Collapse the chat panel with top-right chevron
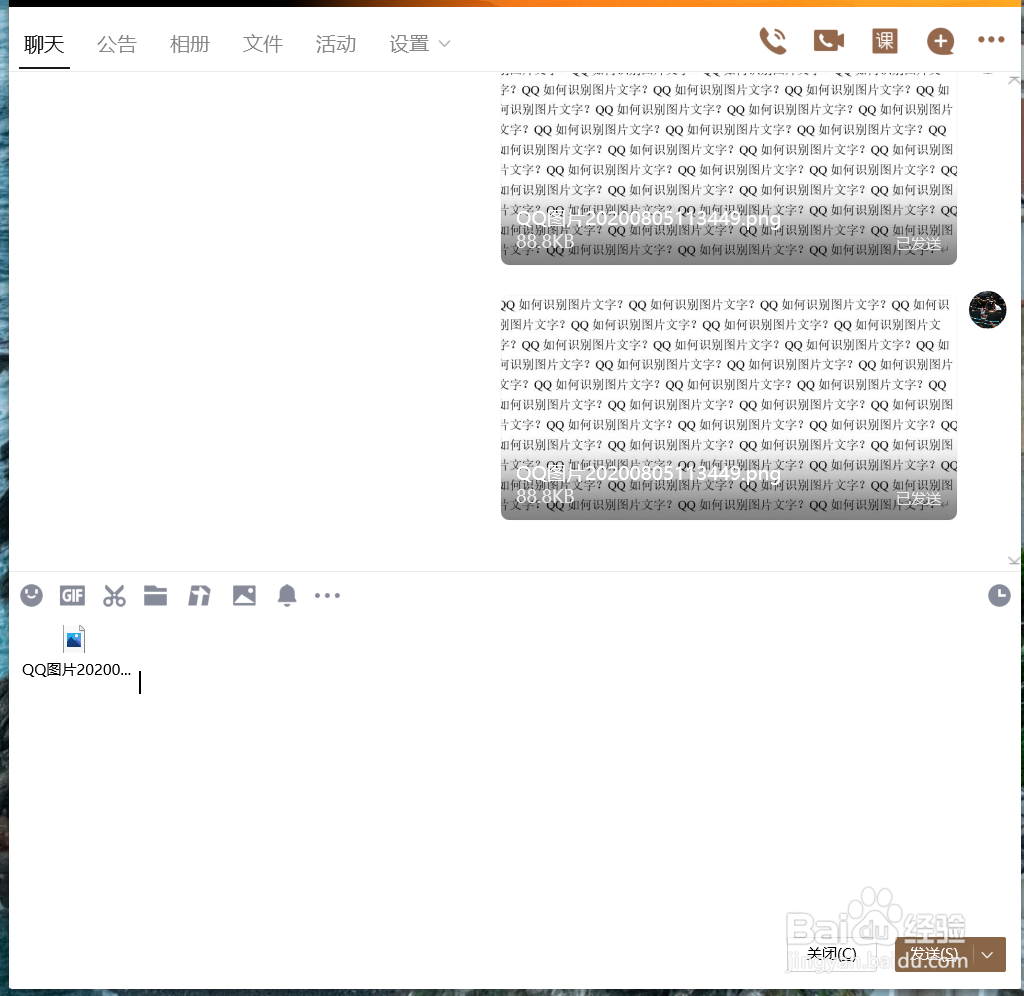The height and width of the screenshot is (996, 1024). click(x=1013, y=78)
